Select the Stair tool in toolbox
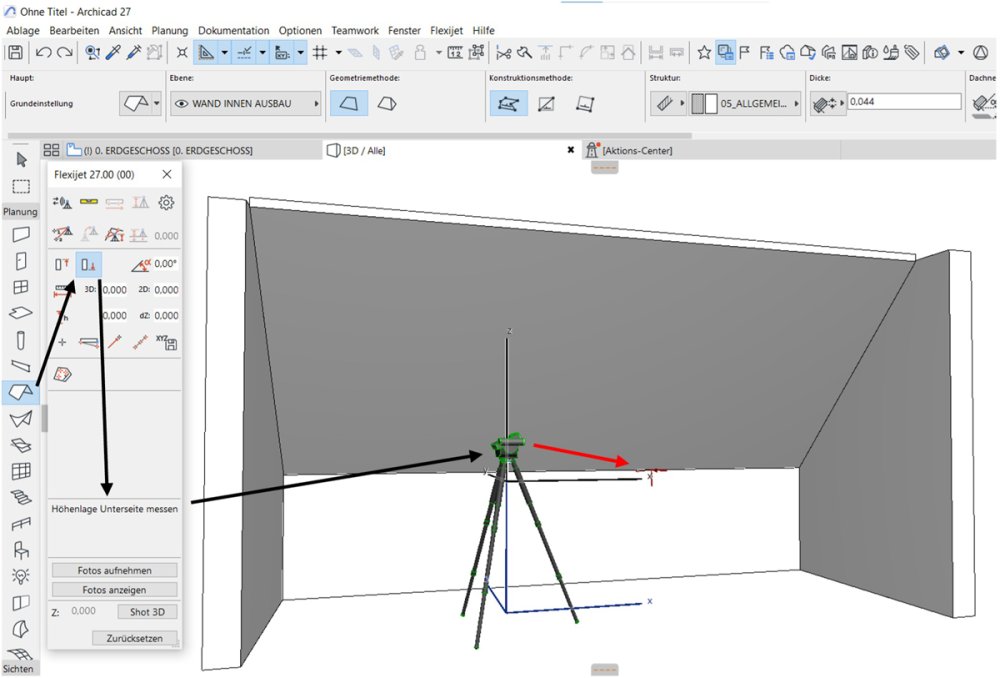The width and height of the screenshot is (1000, 678). 20,497
